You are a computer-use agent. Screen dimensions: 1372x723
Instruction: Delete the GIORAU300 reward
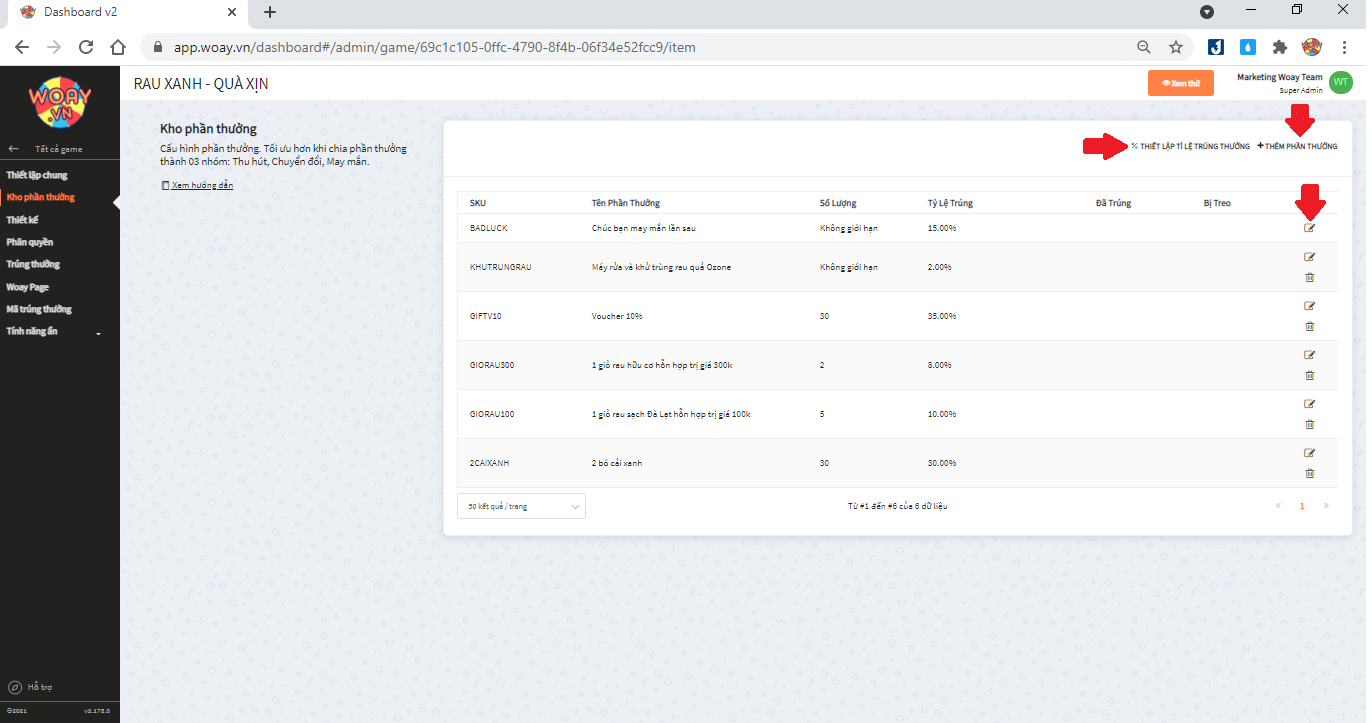(x=1309, y=375)
